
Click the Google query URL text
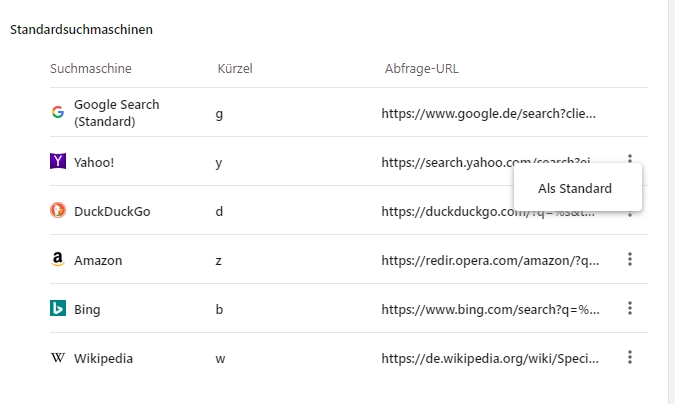[x=488, y=113]
